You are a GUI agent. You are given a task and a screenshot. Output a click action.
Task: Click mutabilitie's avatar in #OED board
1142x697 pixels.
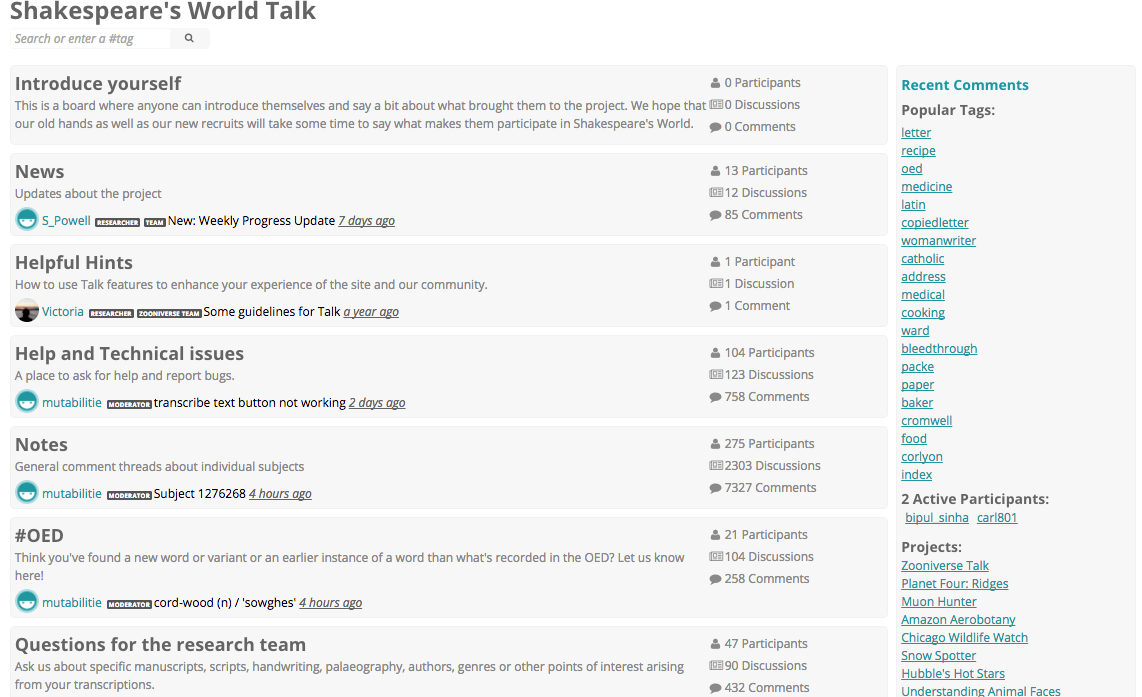[27, 602]
